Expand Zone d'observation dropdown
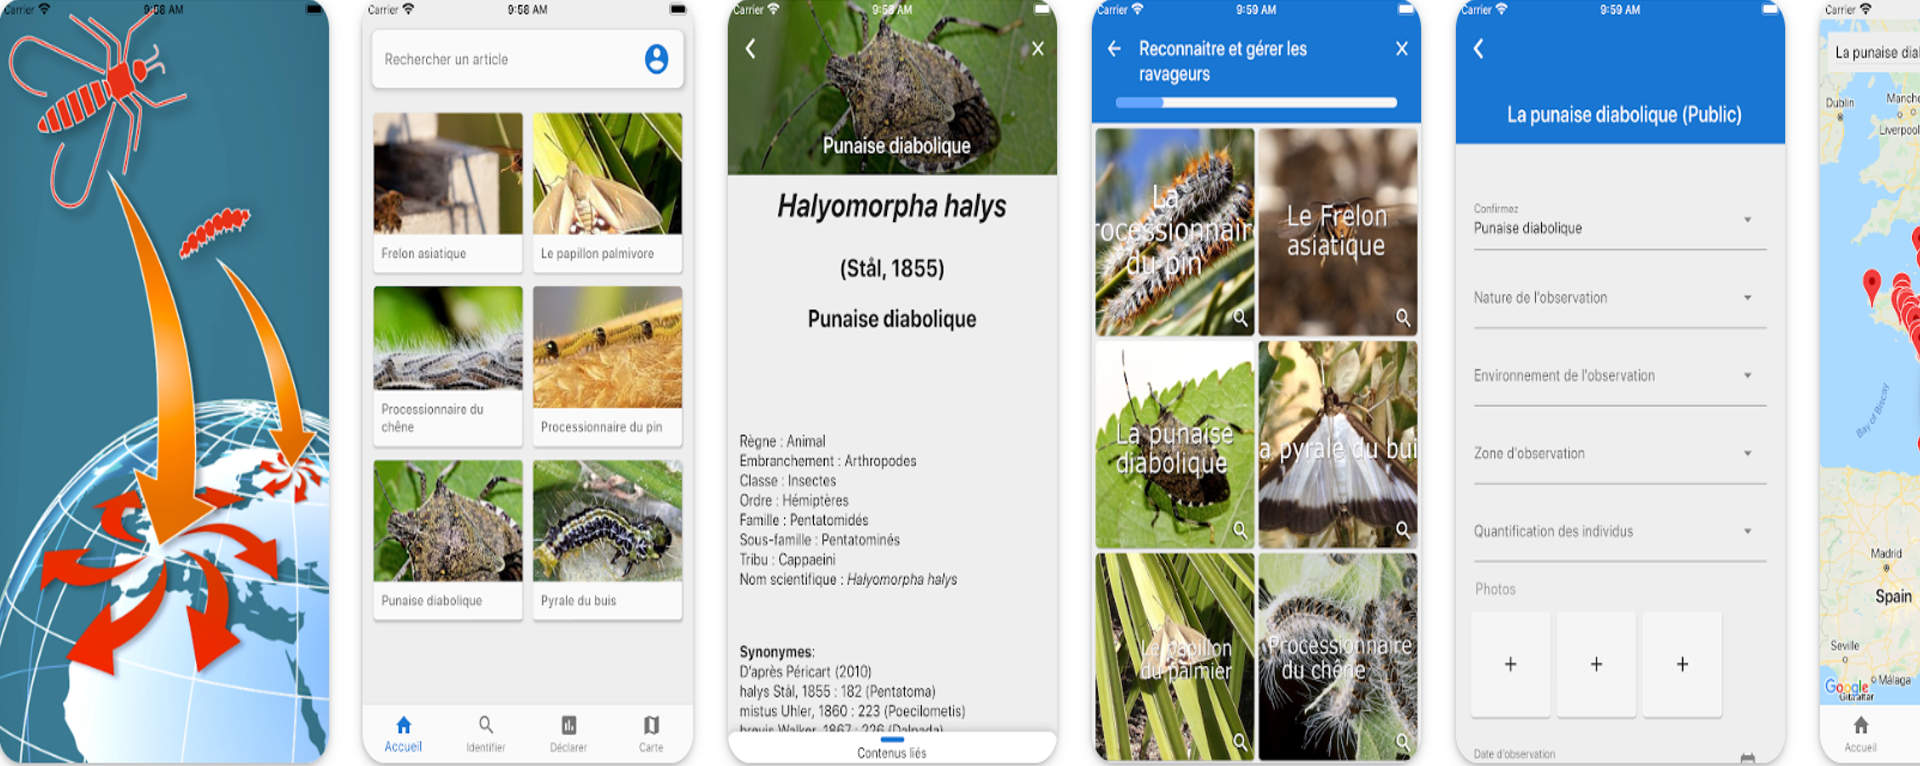Screen dimensions: 1920x766 [1619, 454]
